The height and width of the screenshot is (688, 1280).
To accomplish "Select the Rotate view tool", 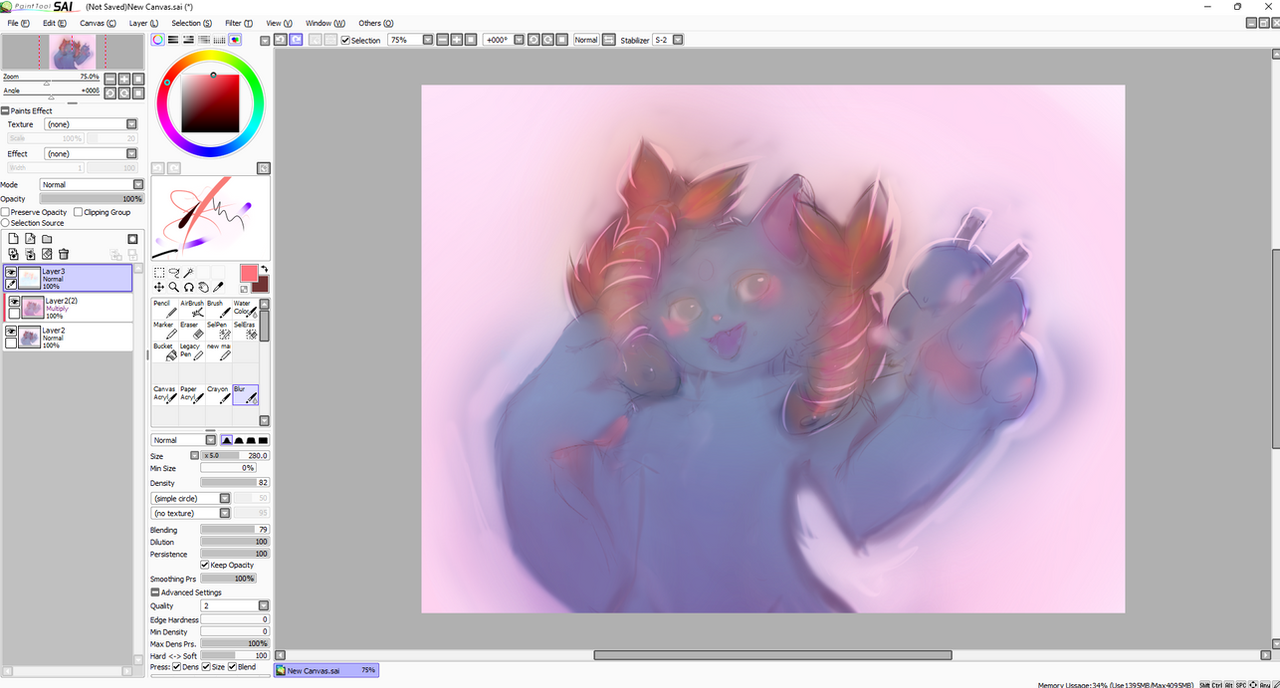I will click(x=188, y=287).
